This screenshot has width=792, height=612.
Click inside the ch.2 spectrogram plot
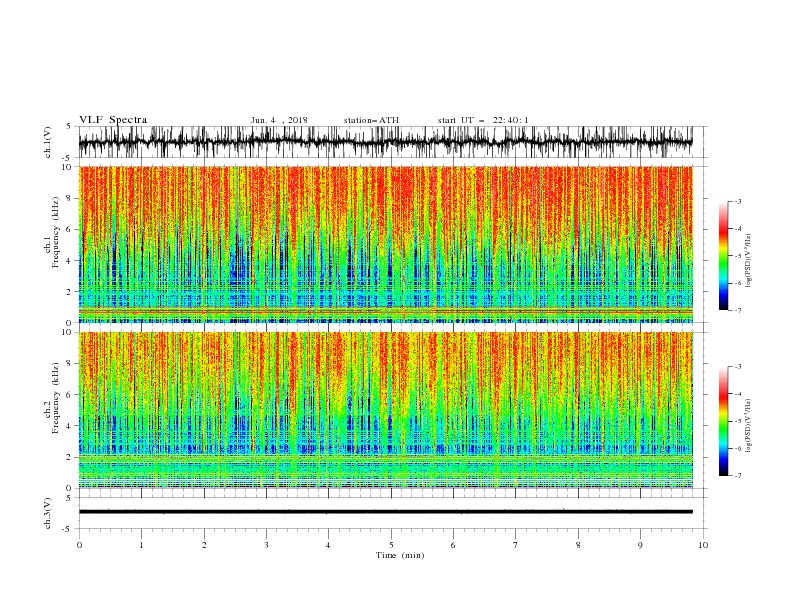(x=386, y=410)
